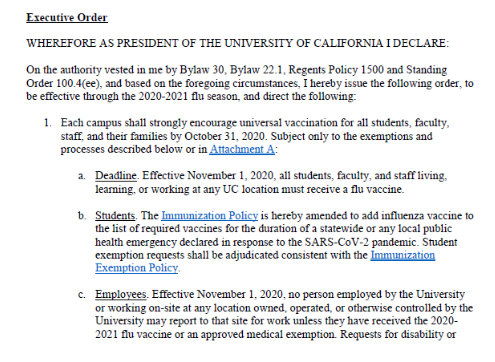
Task: Click the 'c.' sub-item marker
Action: [81, 295]
